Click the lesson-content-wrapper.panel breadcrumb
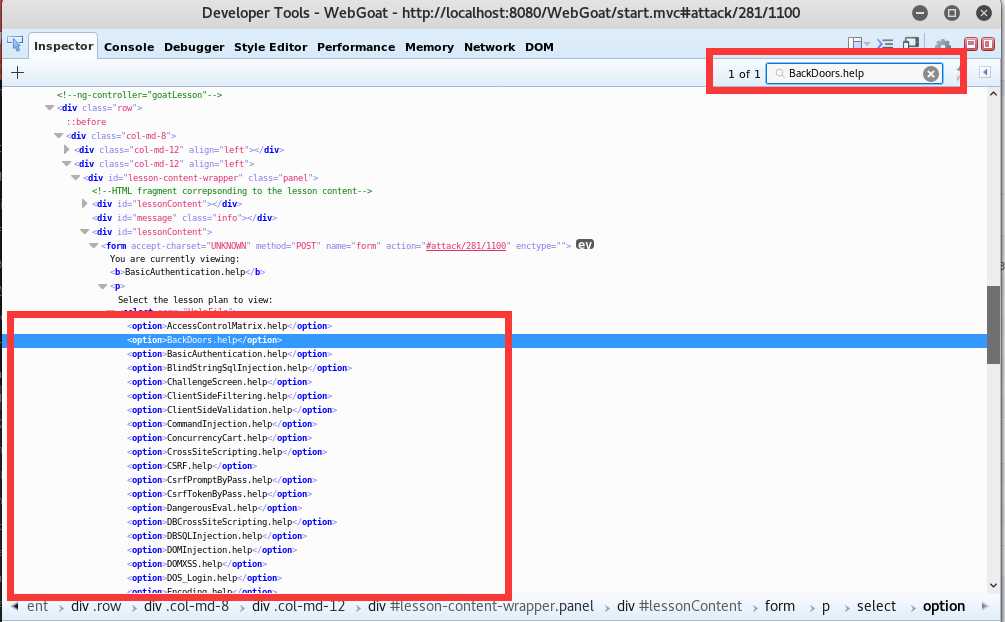 [481, 606]
